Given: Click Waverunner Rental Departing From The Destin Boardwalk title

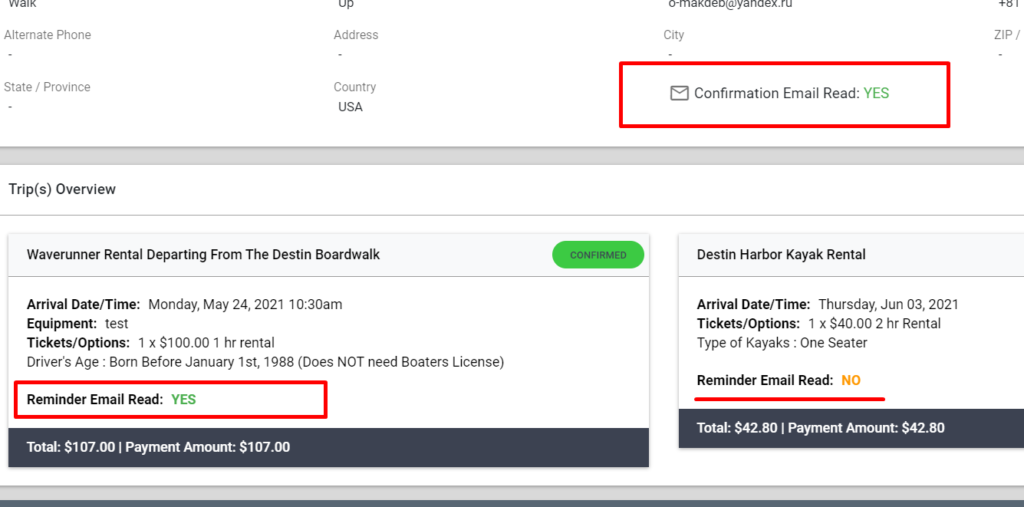Looking at the screenshot, I should [203, 255].
